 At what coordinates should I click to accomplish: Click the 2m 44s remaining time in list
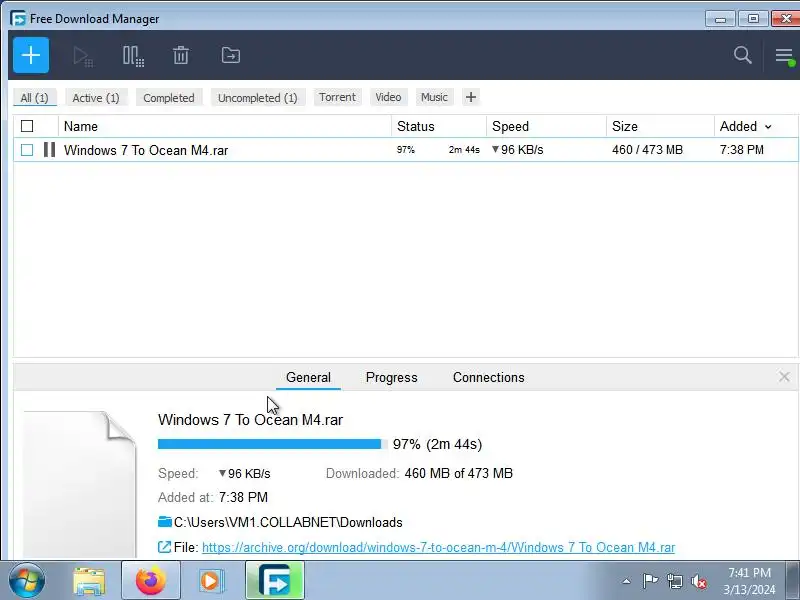pos(464,150)
